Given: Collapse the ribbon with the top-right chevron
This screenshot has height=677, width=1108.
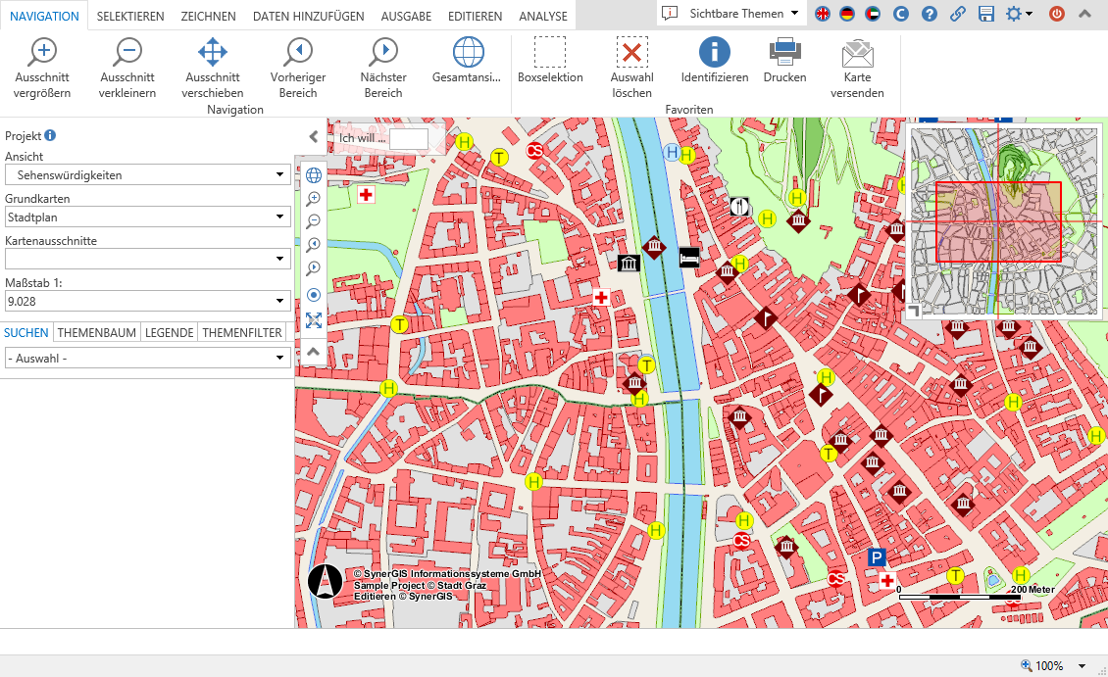Looking at the screenshot, I should pos(1085,14).
